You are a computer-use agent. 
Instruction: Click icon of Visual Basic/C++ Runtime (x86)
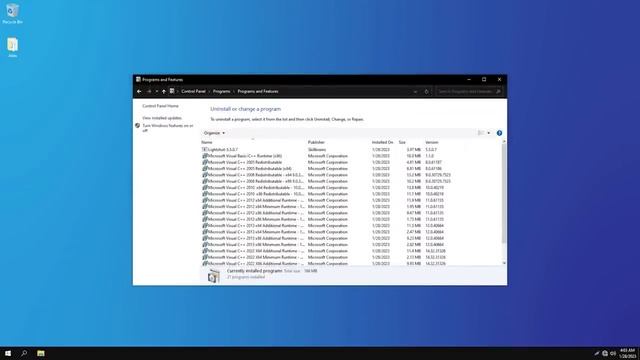click(x=205, y=156)
